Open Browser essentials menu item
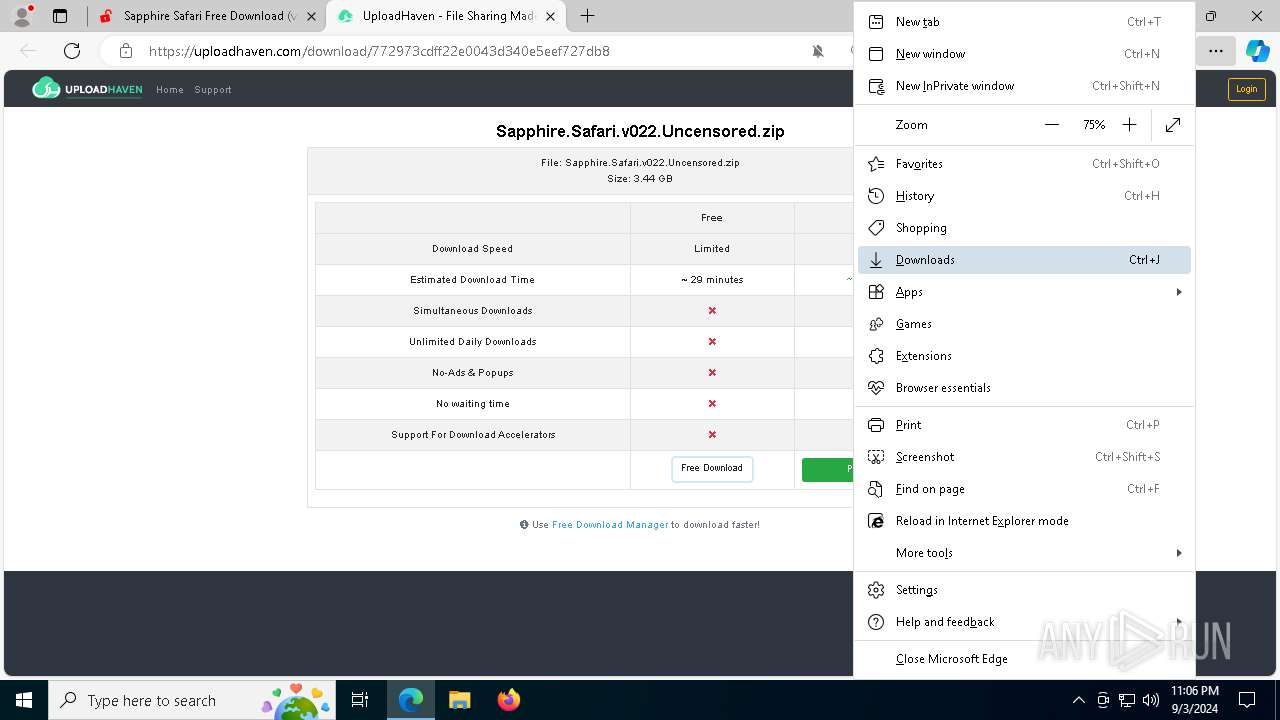This screenshot has height=720, width=1280. (1024, 388)
